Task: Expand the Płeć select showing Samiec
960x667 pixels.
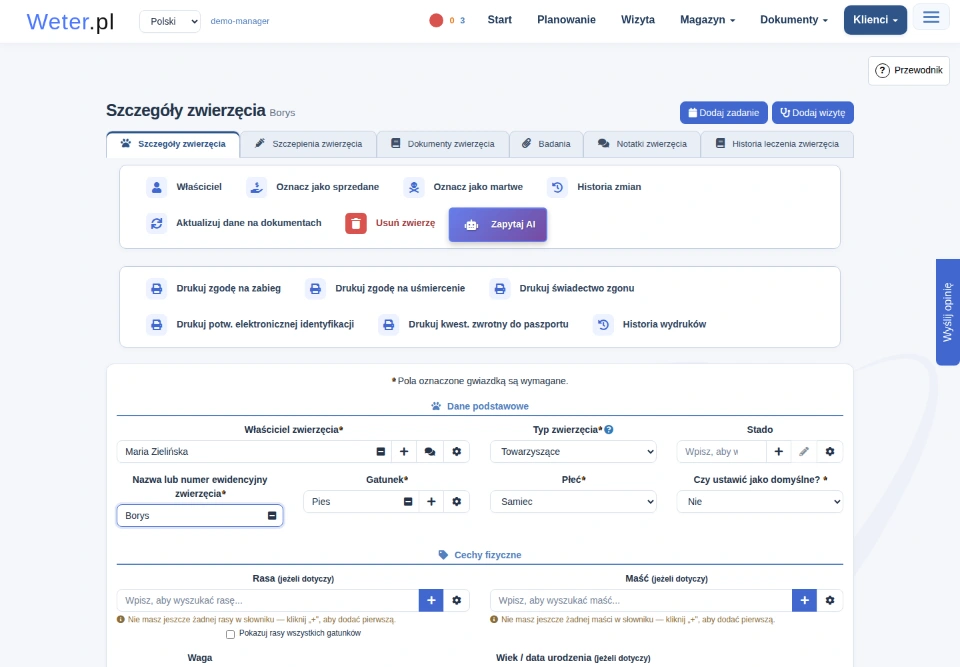Action: click(x=573, y=502)
